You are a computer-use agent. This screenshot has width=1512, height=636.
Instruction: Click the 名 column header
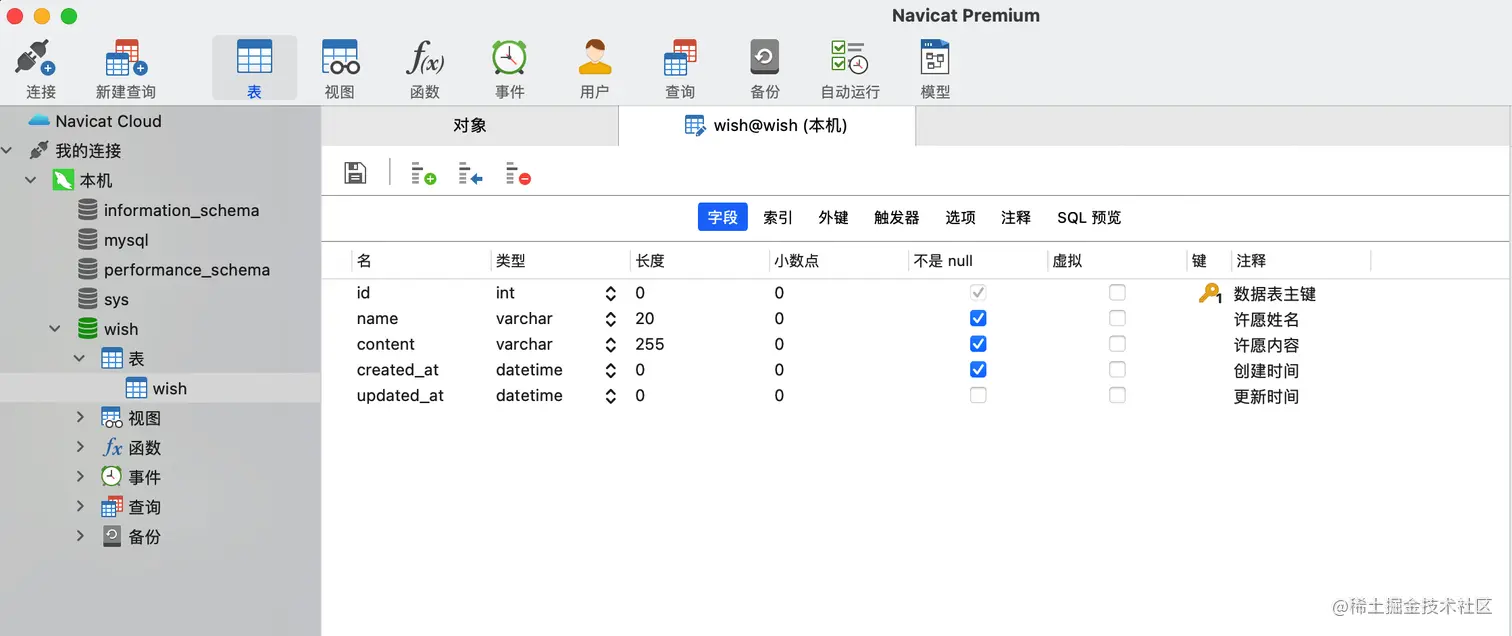point(421,261)
